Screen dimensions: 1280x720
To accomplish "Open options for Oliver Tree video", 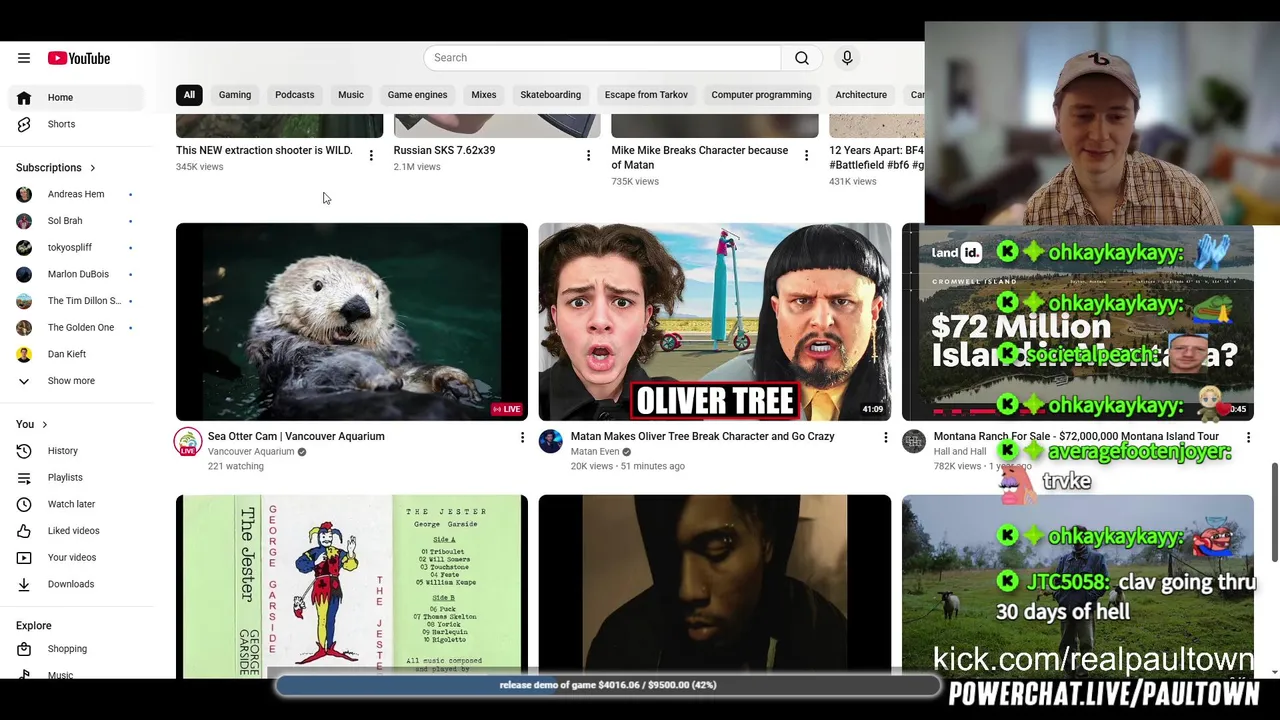I will (885, 437).
